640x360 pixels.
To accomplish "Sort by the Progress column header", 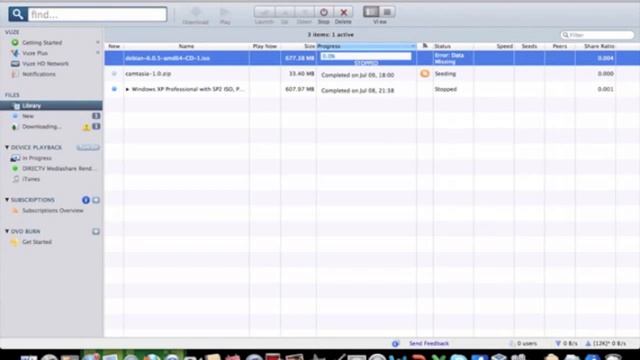I will coord(367,47).
